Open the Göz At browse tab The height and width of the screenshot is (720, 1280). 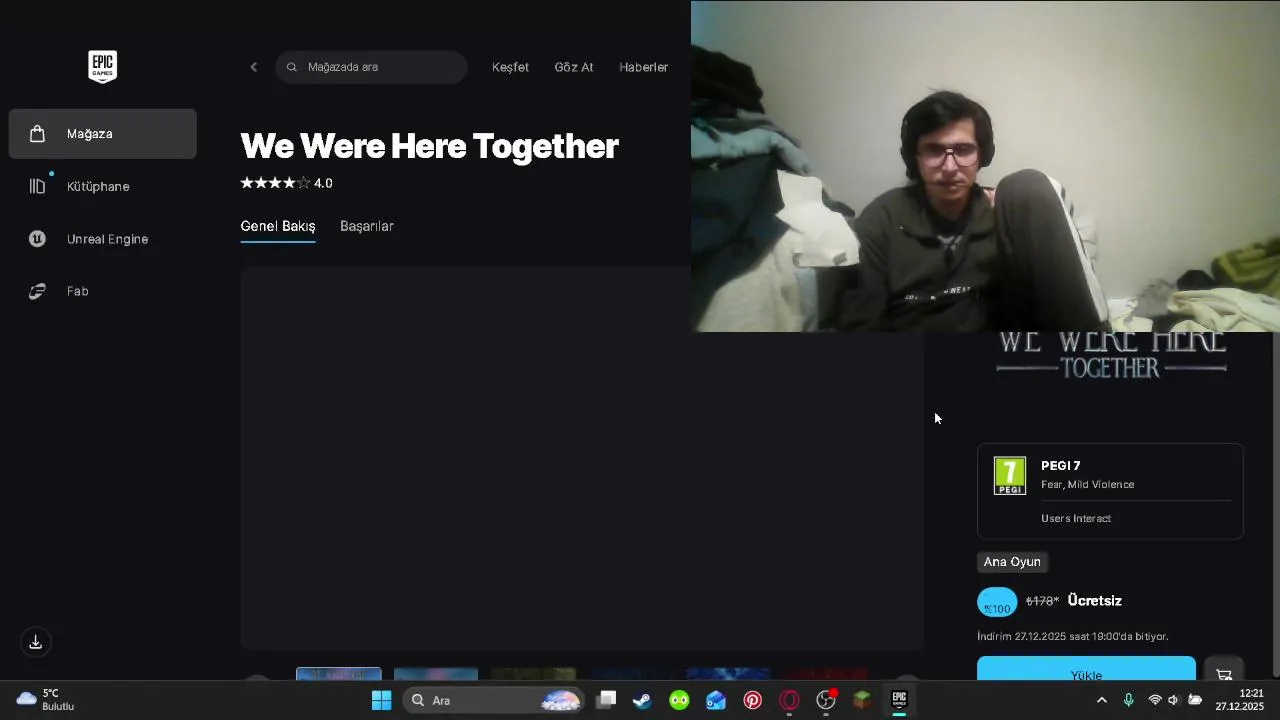(x=574, y=67)
